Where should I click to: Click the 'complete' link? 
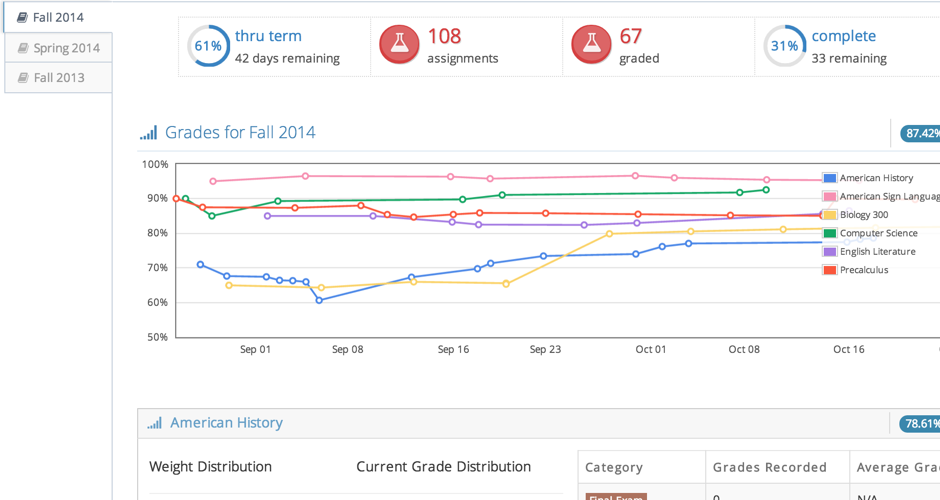click(843, 36)
